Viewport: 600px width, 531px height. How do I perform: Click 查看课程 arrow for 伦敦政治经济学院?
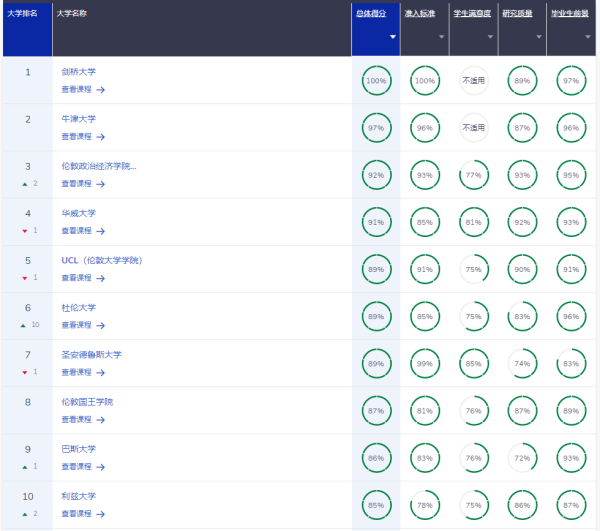(x=101, y=184)
